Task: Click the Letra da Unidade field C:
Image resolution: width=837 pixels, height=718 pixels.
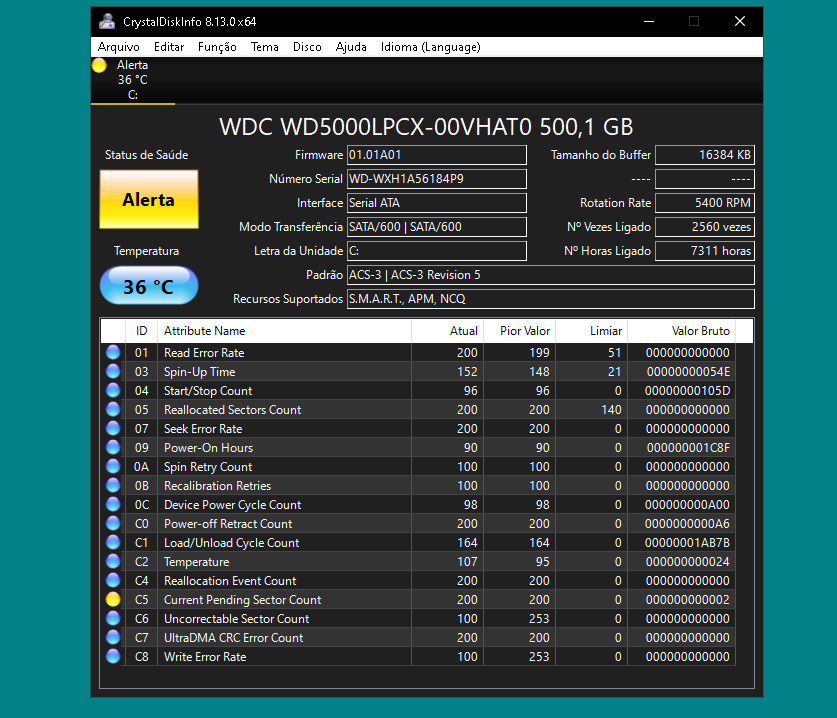Action: (437, 251)
